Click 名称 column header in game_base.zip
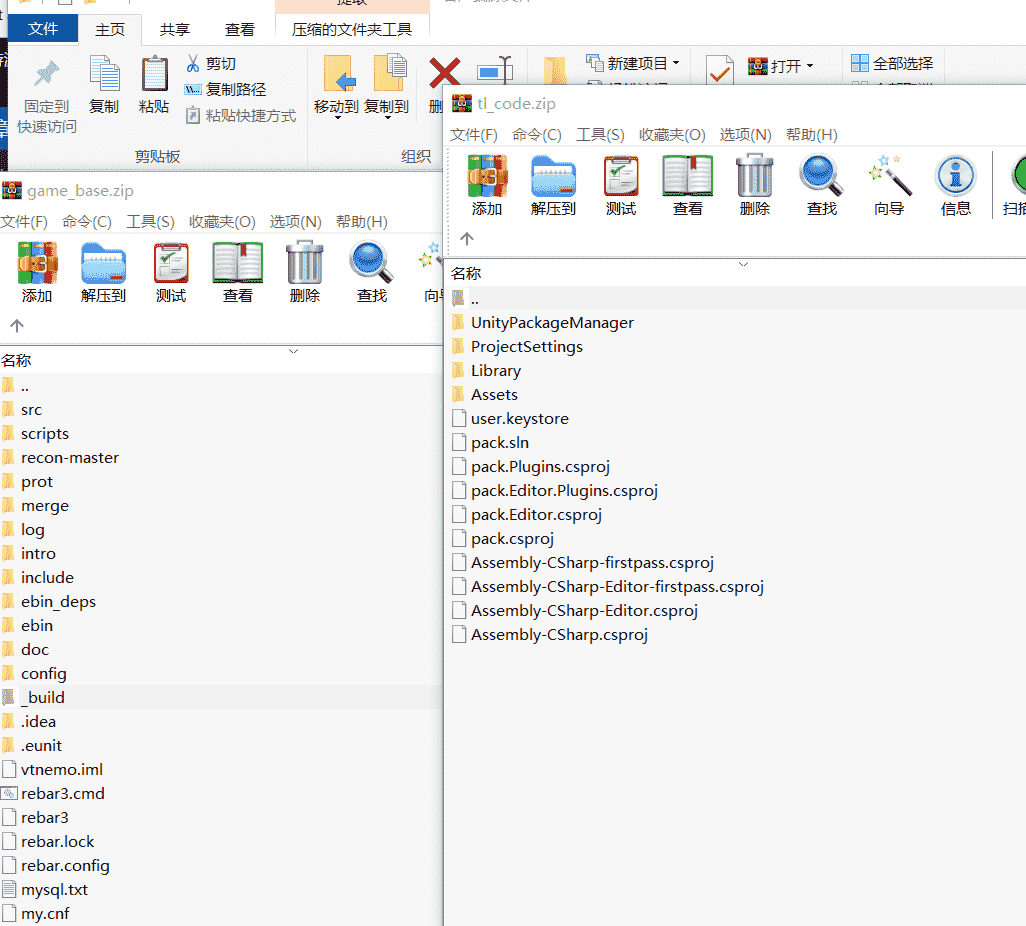The width and height of the screenshot is (1026, 926). [17, 360]
